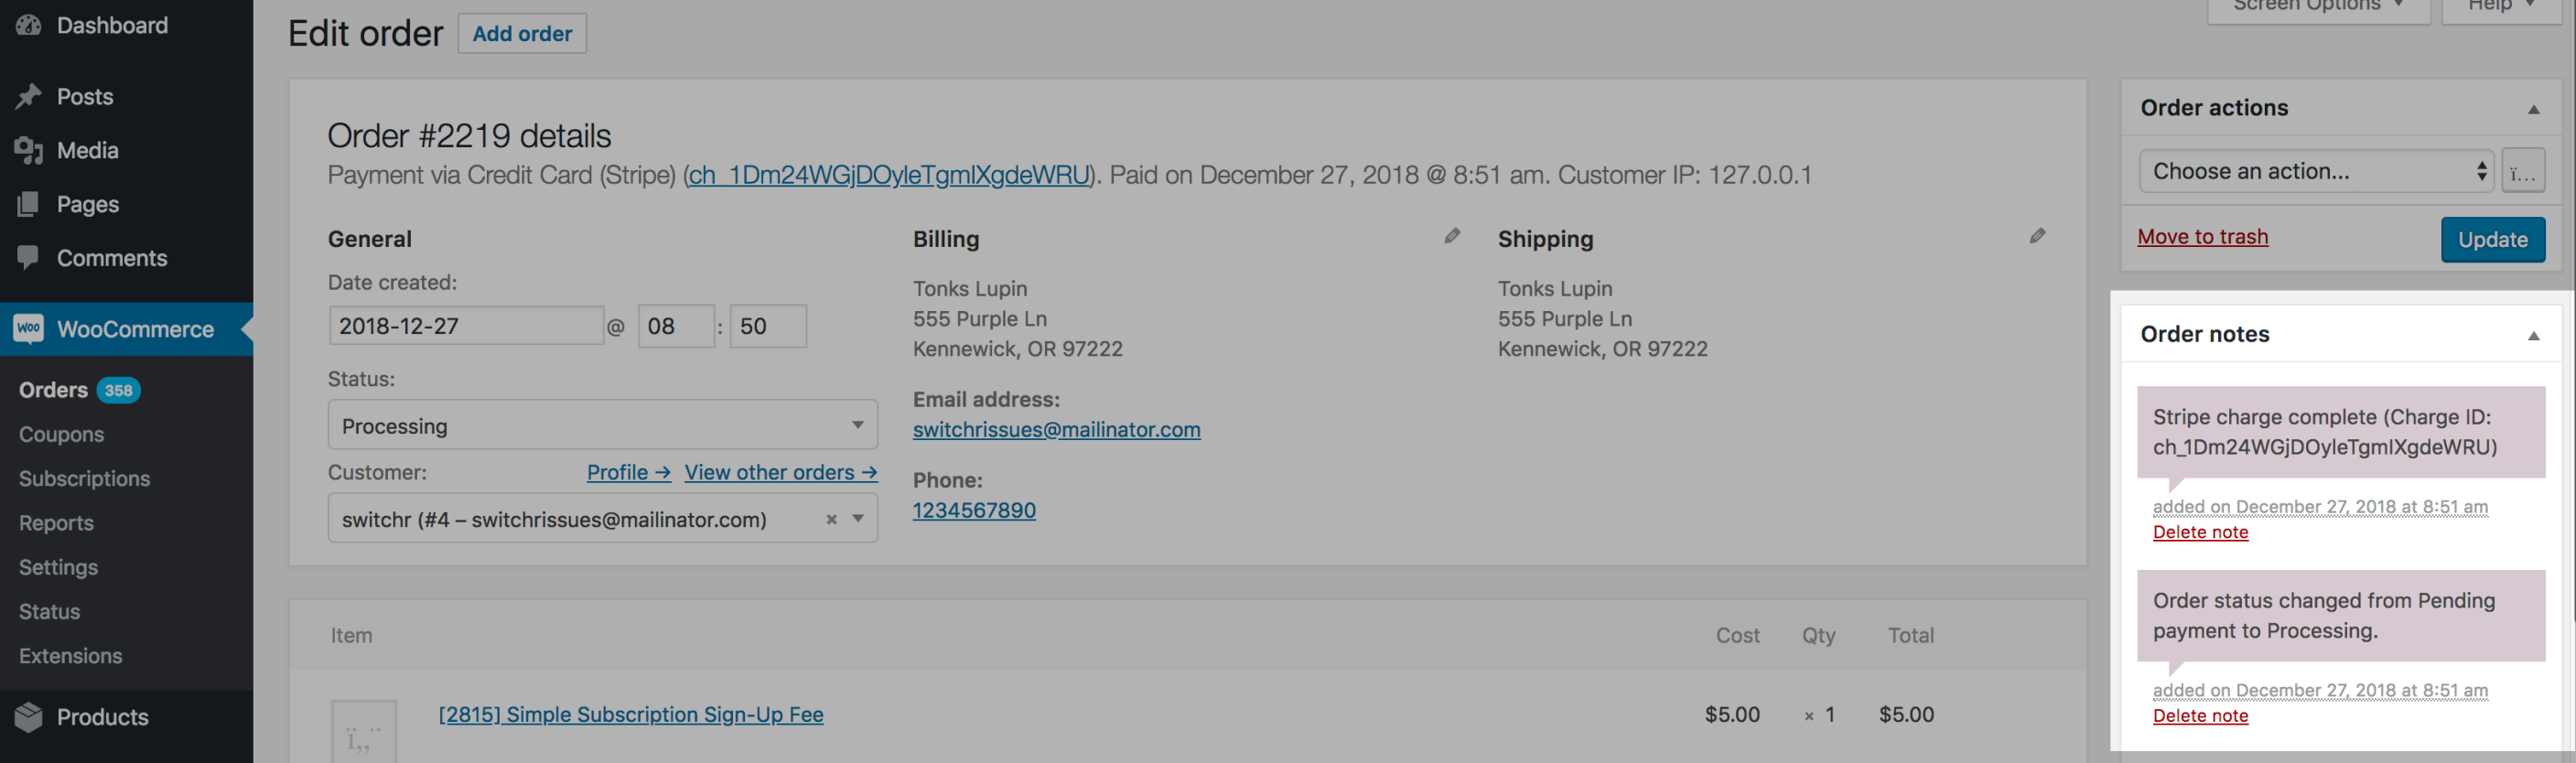Open the Status dropdown showing Processing
Screen dimensions: 2576x763
click(600, 424)
